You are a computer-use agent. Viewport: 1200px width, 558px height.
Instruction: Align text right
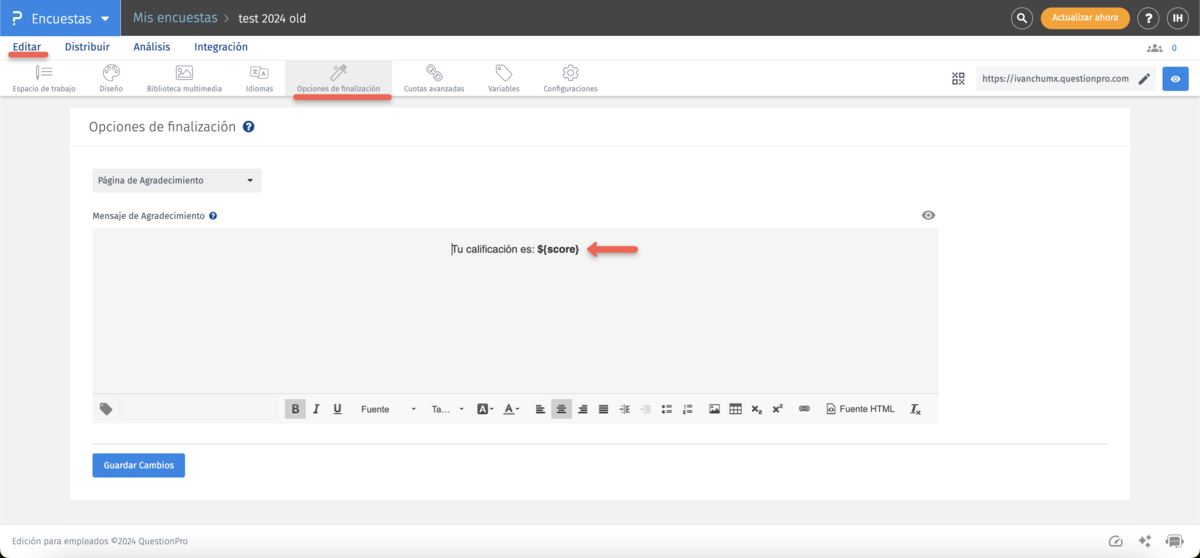click(583, 409)
